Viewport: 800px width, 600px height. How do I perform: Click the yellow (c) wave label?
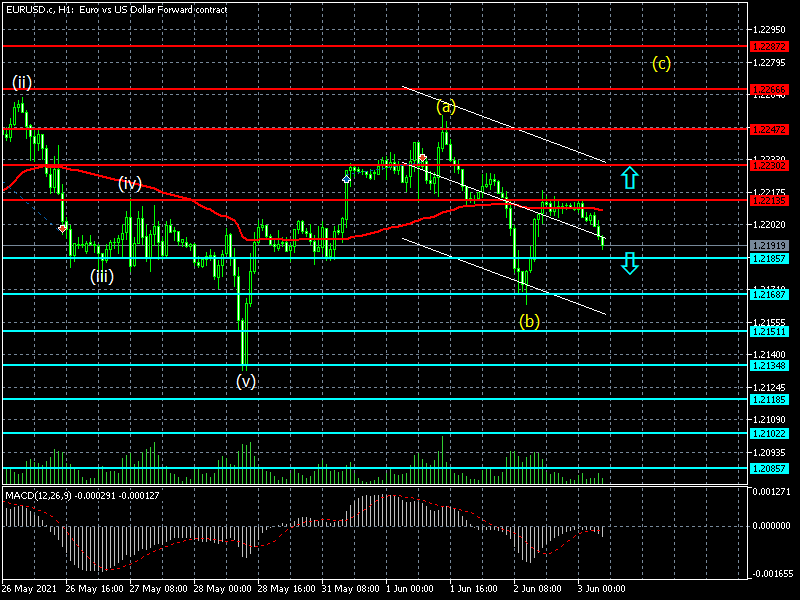[x=661, y=64]
